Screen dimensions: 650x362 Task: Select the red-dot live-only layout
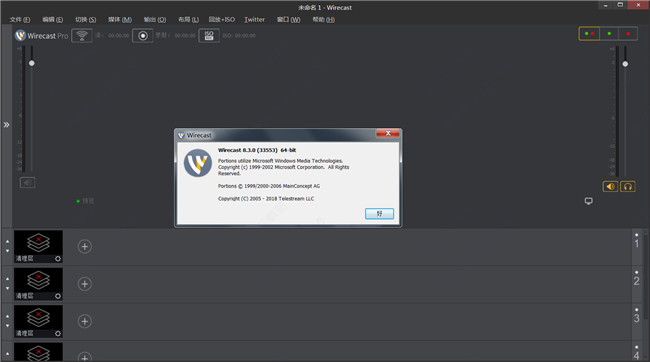coord(628,34)
